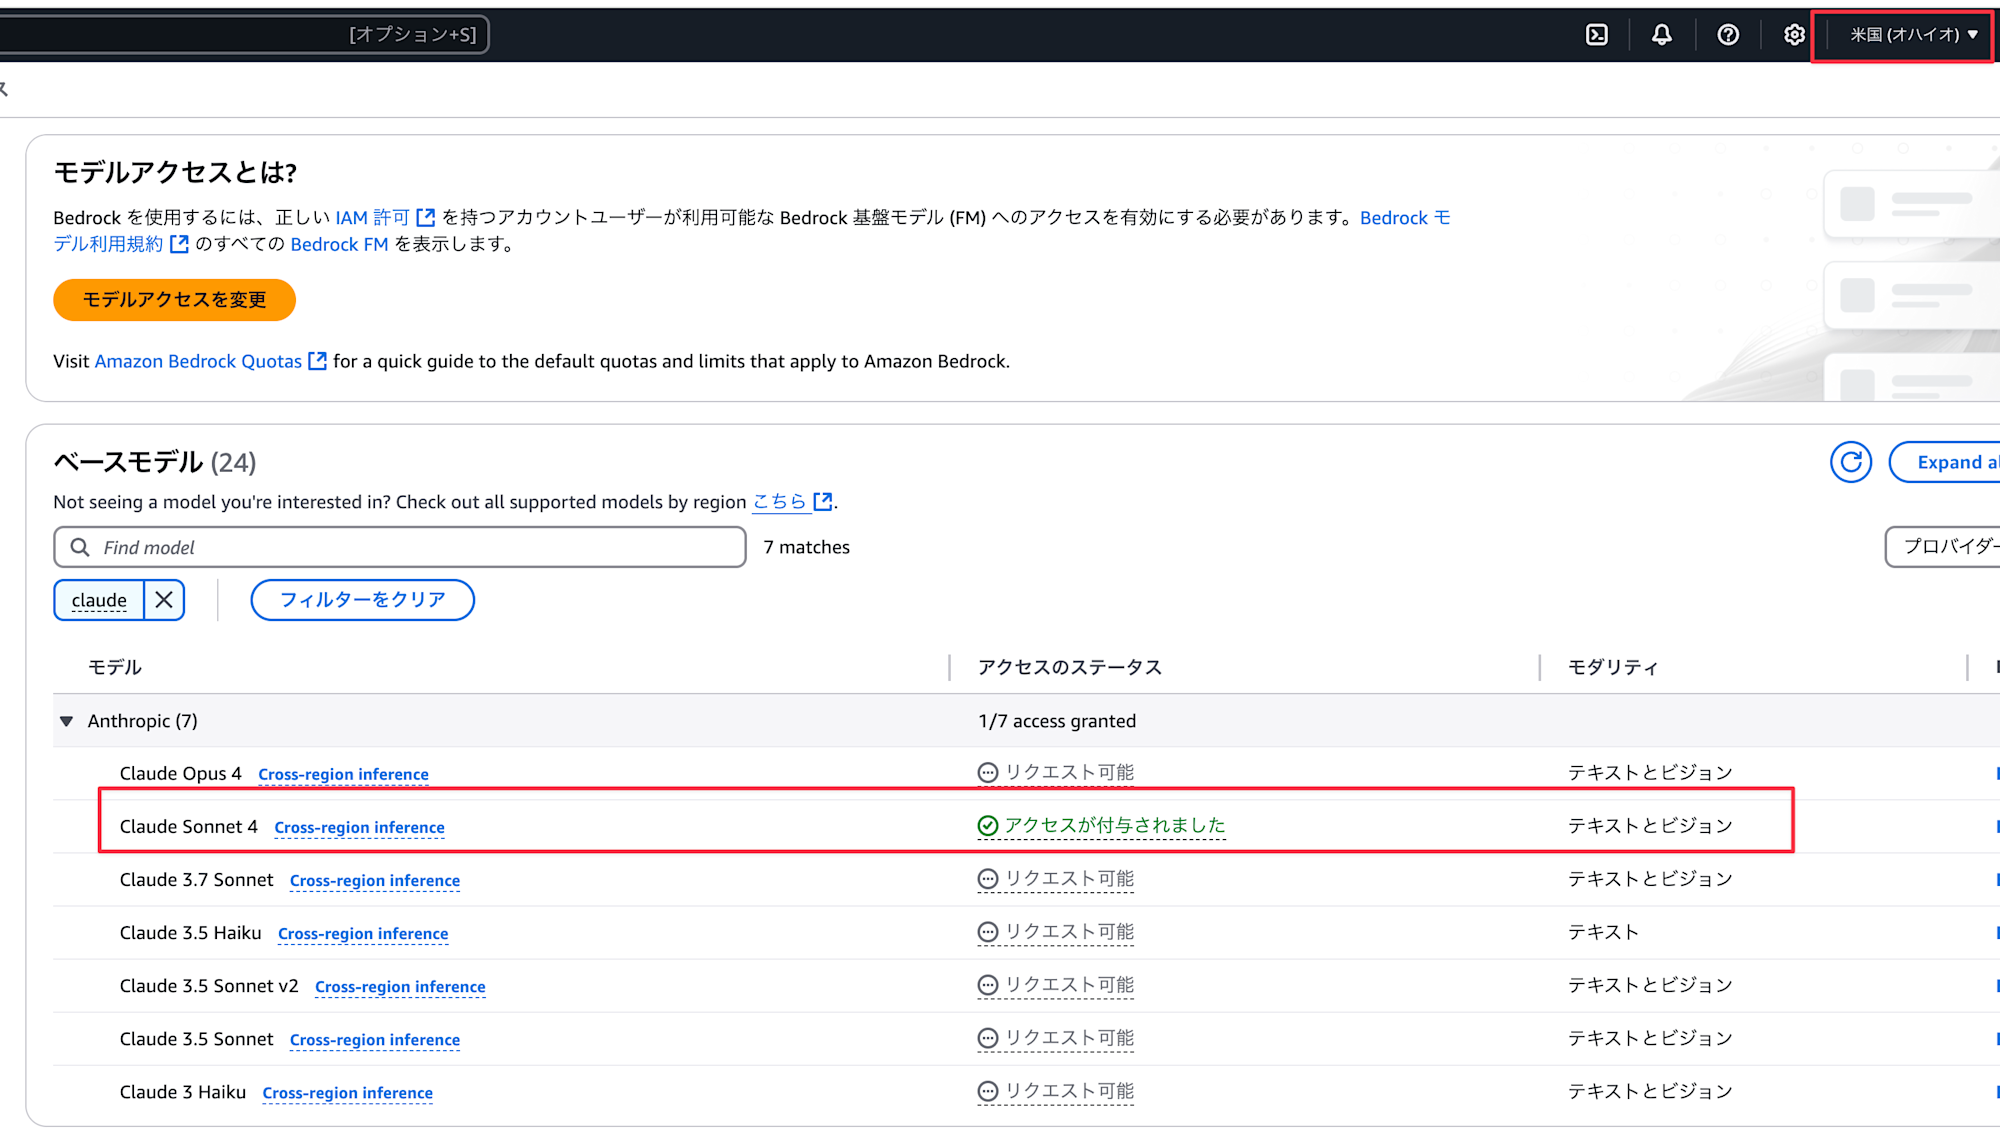Open the IAM 許可 link

(x=373, y=218)
